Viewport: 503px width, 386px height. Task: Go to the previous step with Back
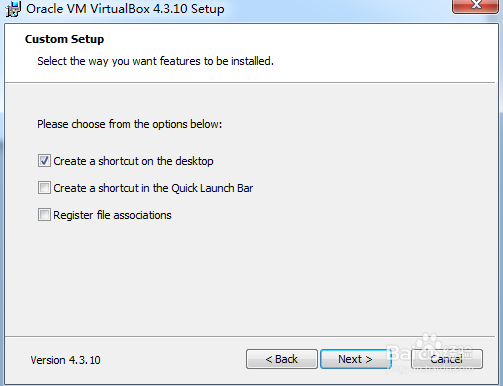282,359
